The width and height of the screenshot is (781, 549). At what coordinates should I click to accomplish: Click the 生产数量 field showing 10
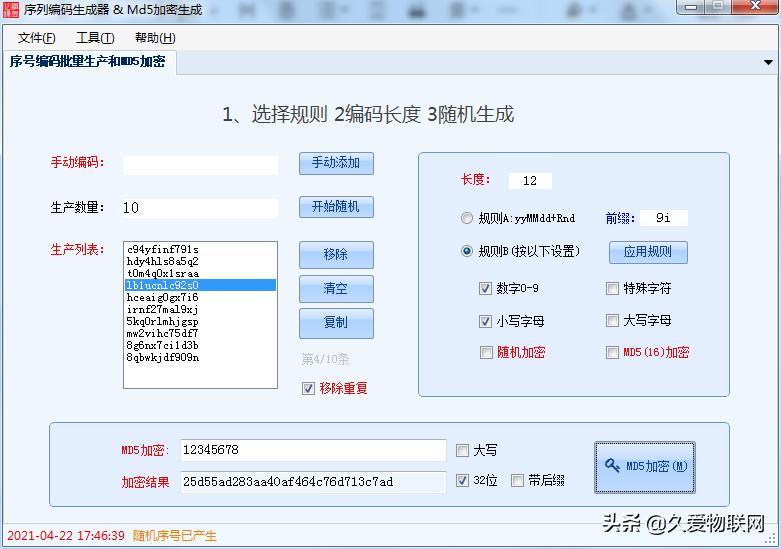(x=200, y=208)
